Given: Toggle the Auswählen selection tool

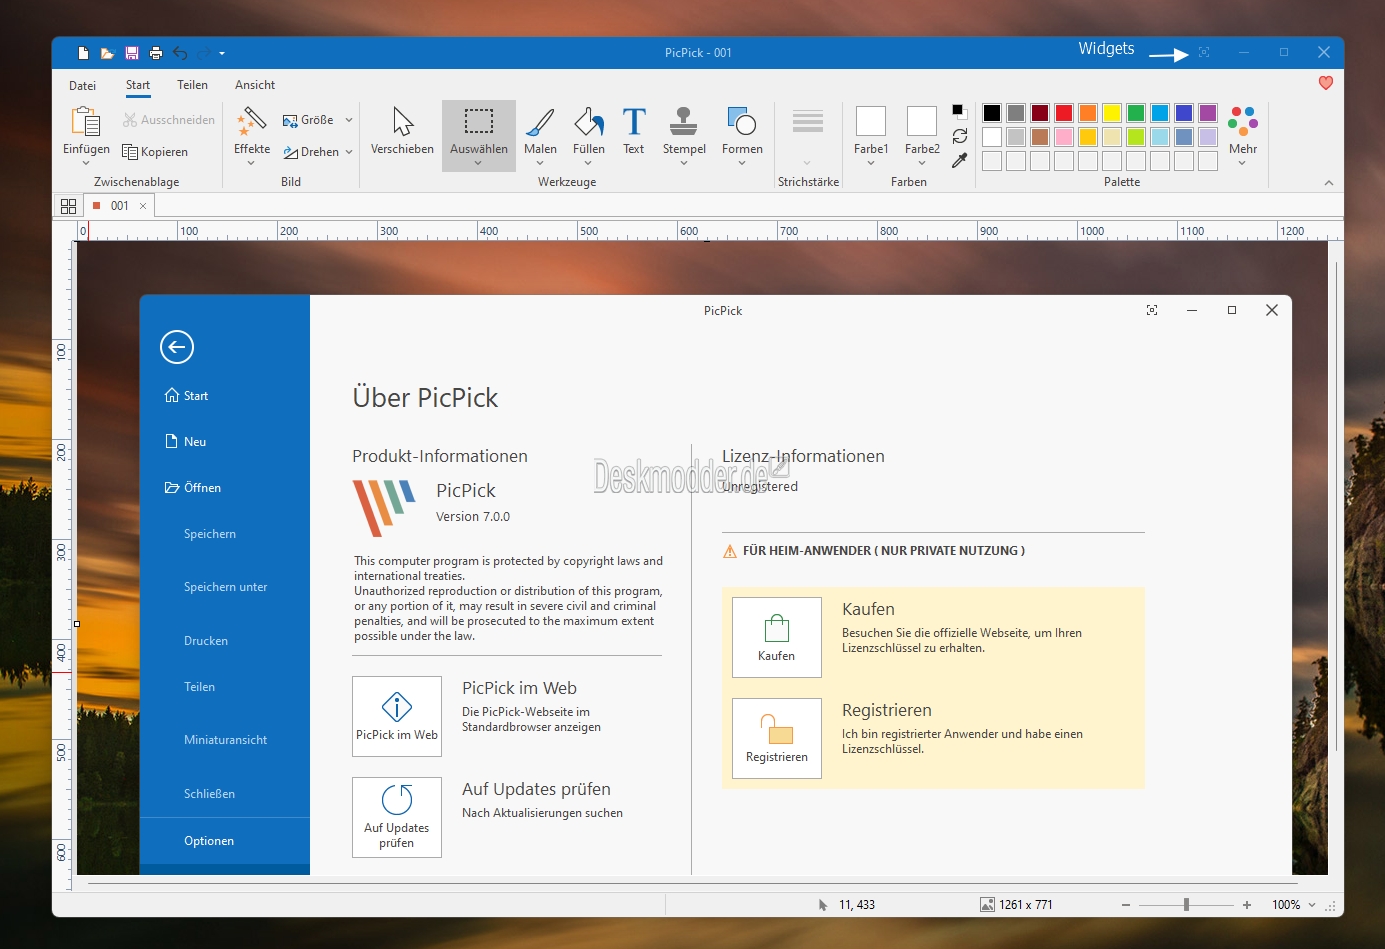Looking at the screenshot, I should (478, 131).
